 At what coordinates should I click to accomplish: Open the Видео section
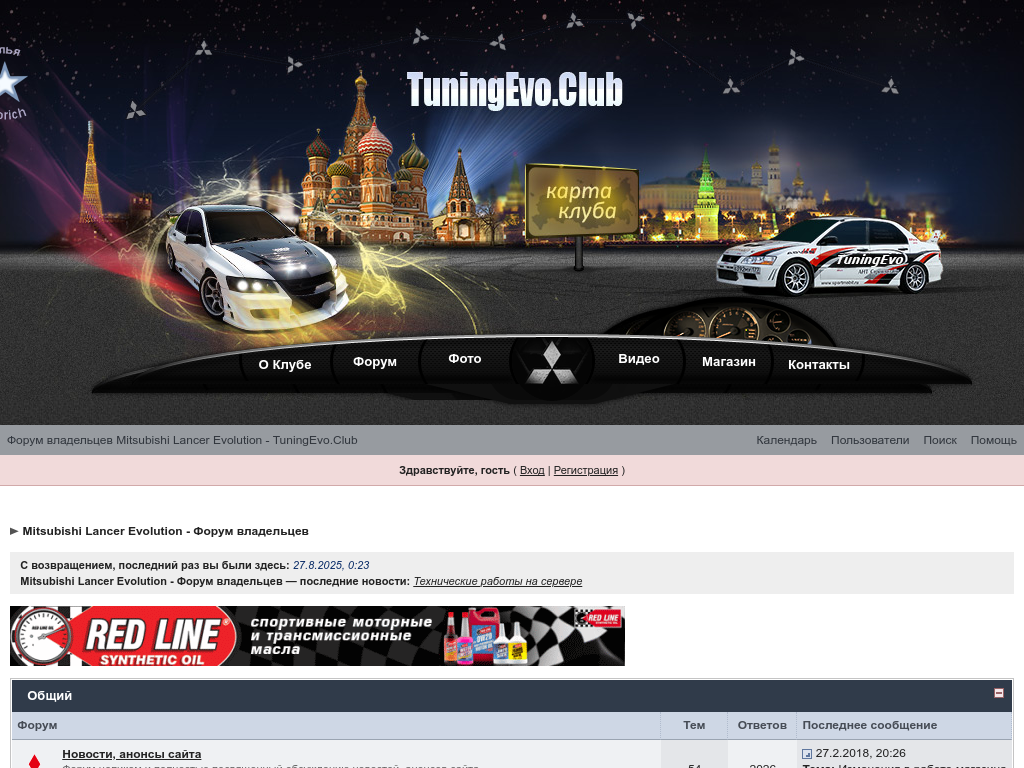point(638,359)
